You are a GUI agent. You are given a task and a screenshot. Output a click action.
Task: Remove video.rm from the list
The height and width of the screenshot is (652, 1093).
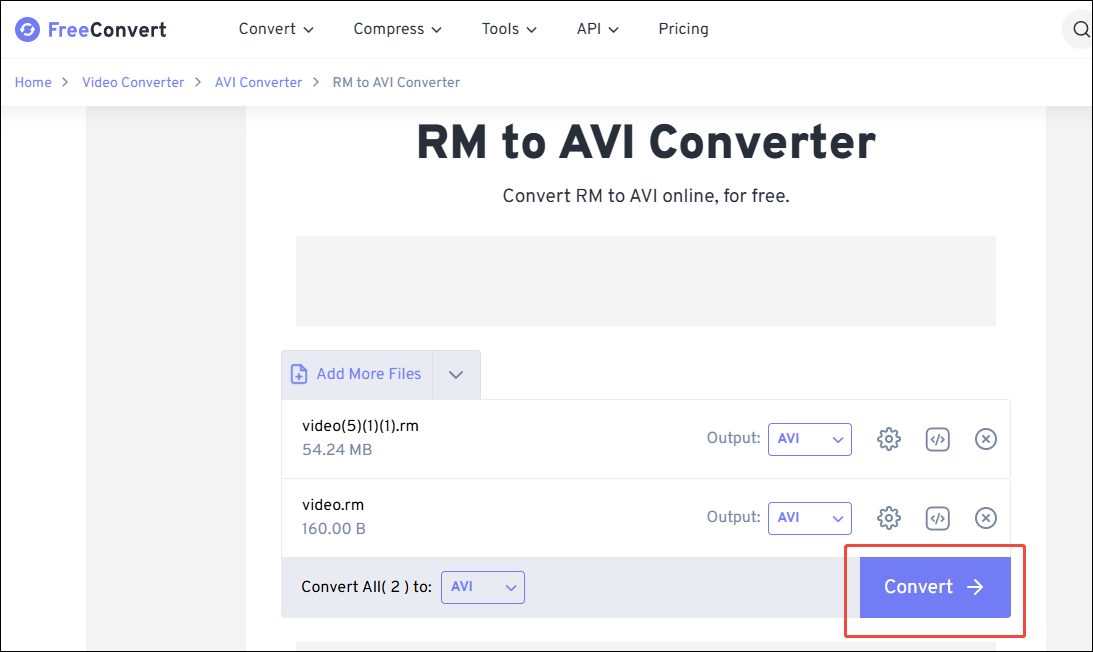[986, 518]
